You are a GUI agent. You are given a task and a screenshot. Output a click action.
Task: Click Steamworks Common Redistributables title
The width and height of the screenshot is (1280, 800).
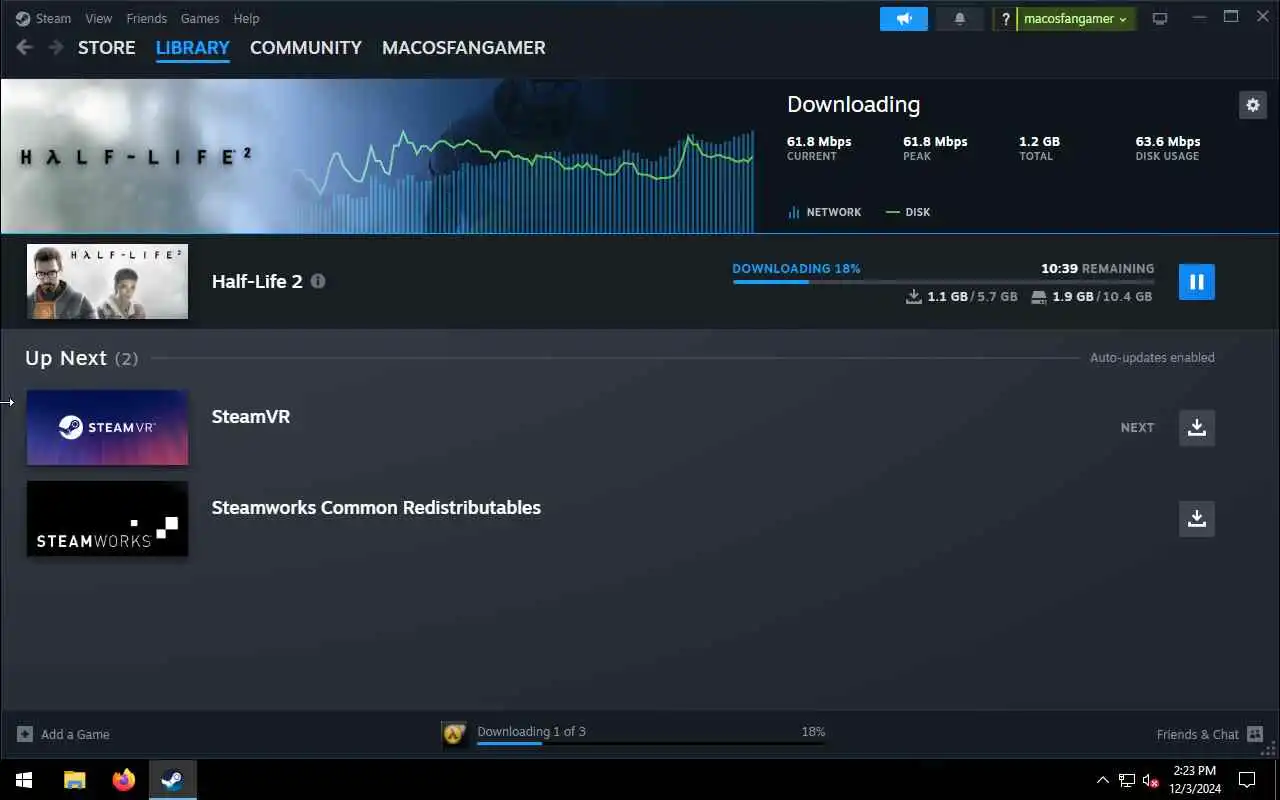tap(376, 507)
